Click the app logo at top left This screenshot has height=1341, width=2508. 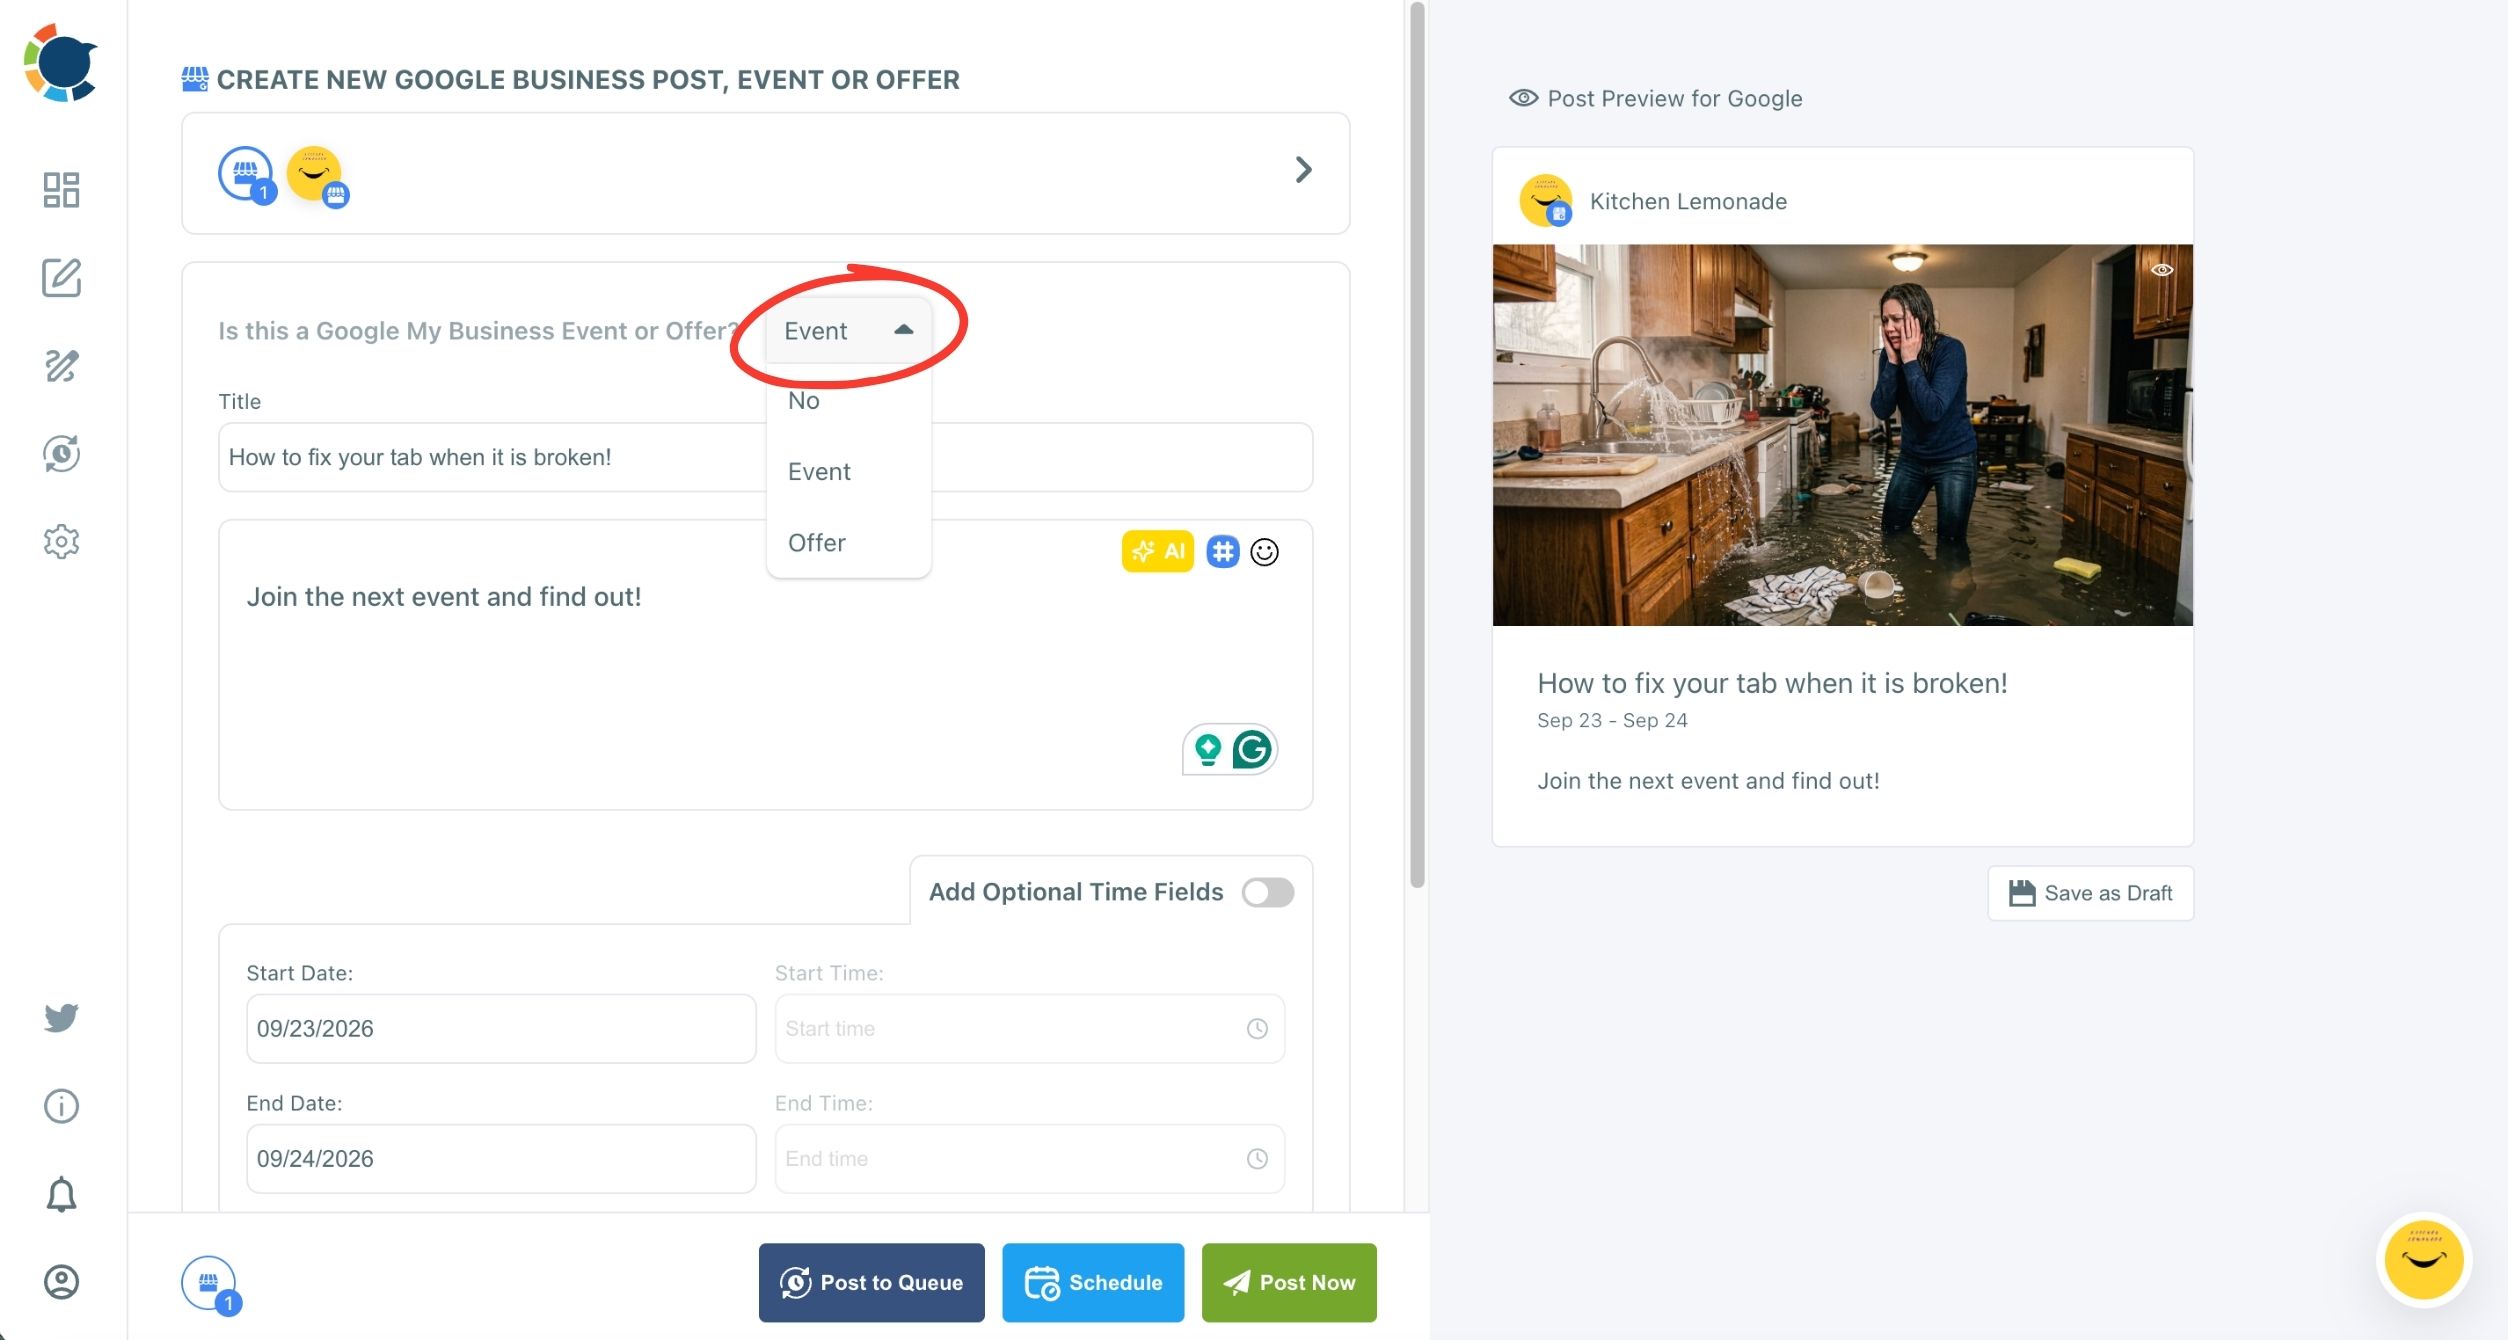coord(61,63)
